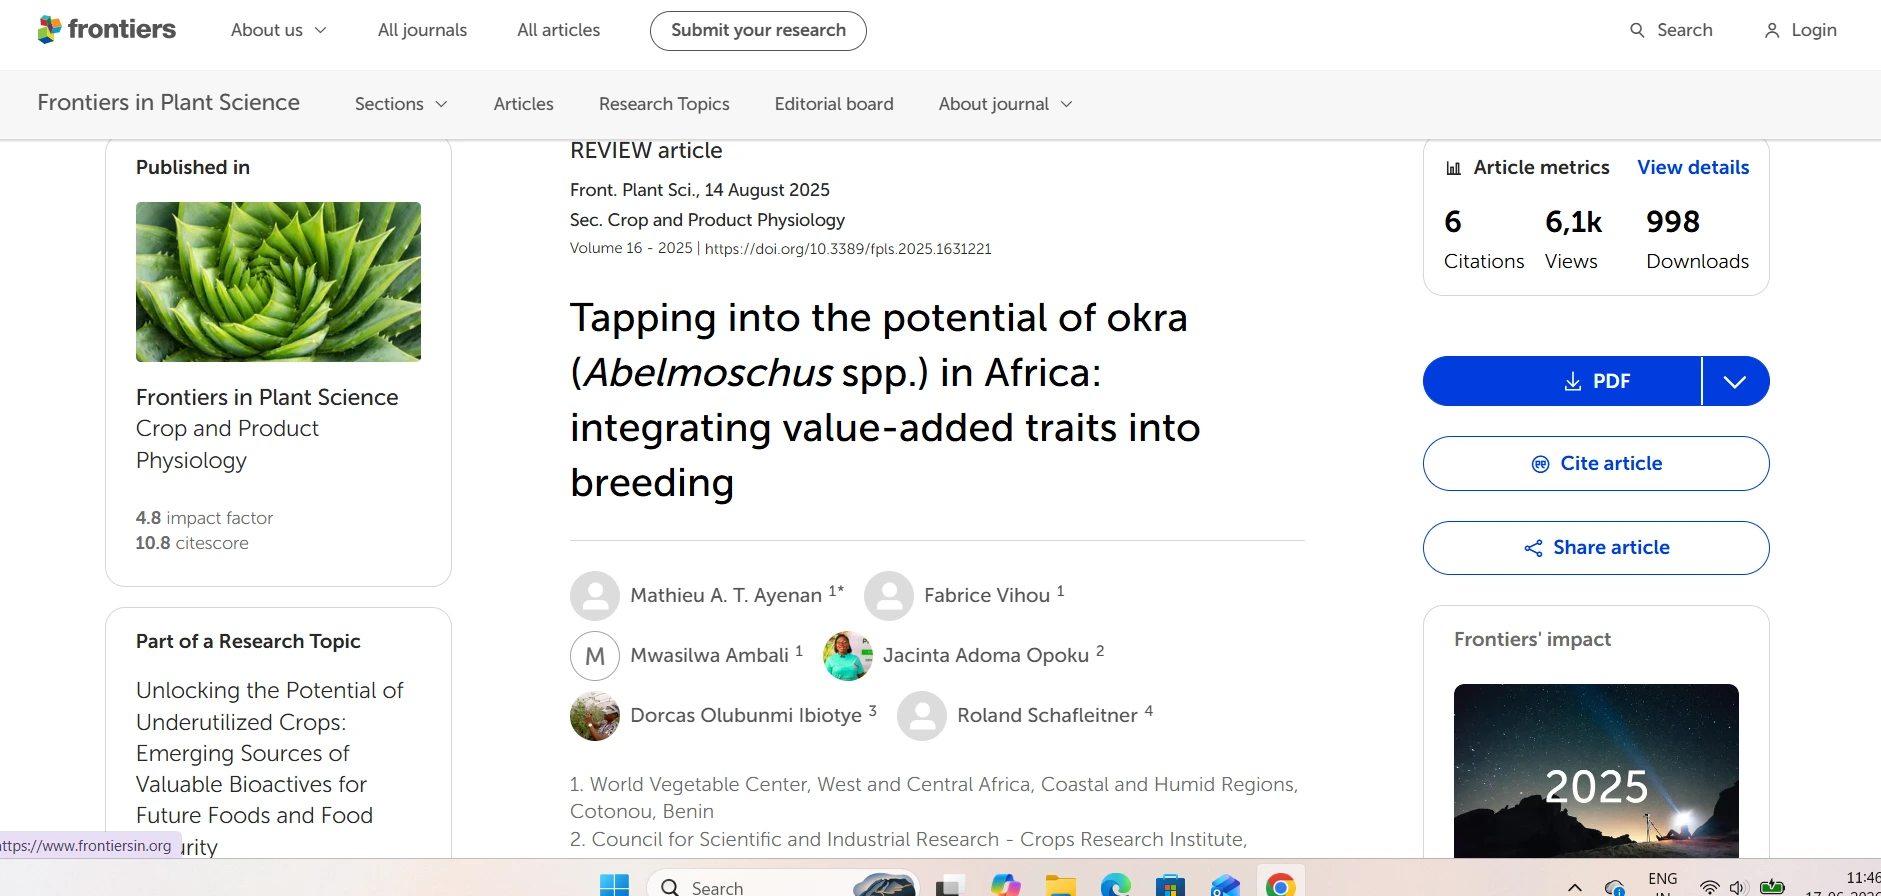This screenshot has height=896, width=1881.
Task: Click Submit your research button
Action: [758, 30]
